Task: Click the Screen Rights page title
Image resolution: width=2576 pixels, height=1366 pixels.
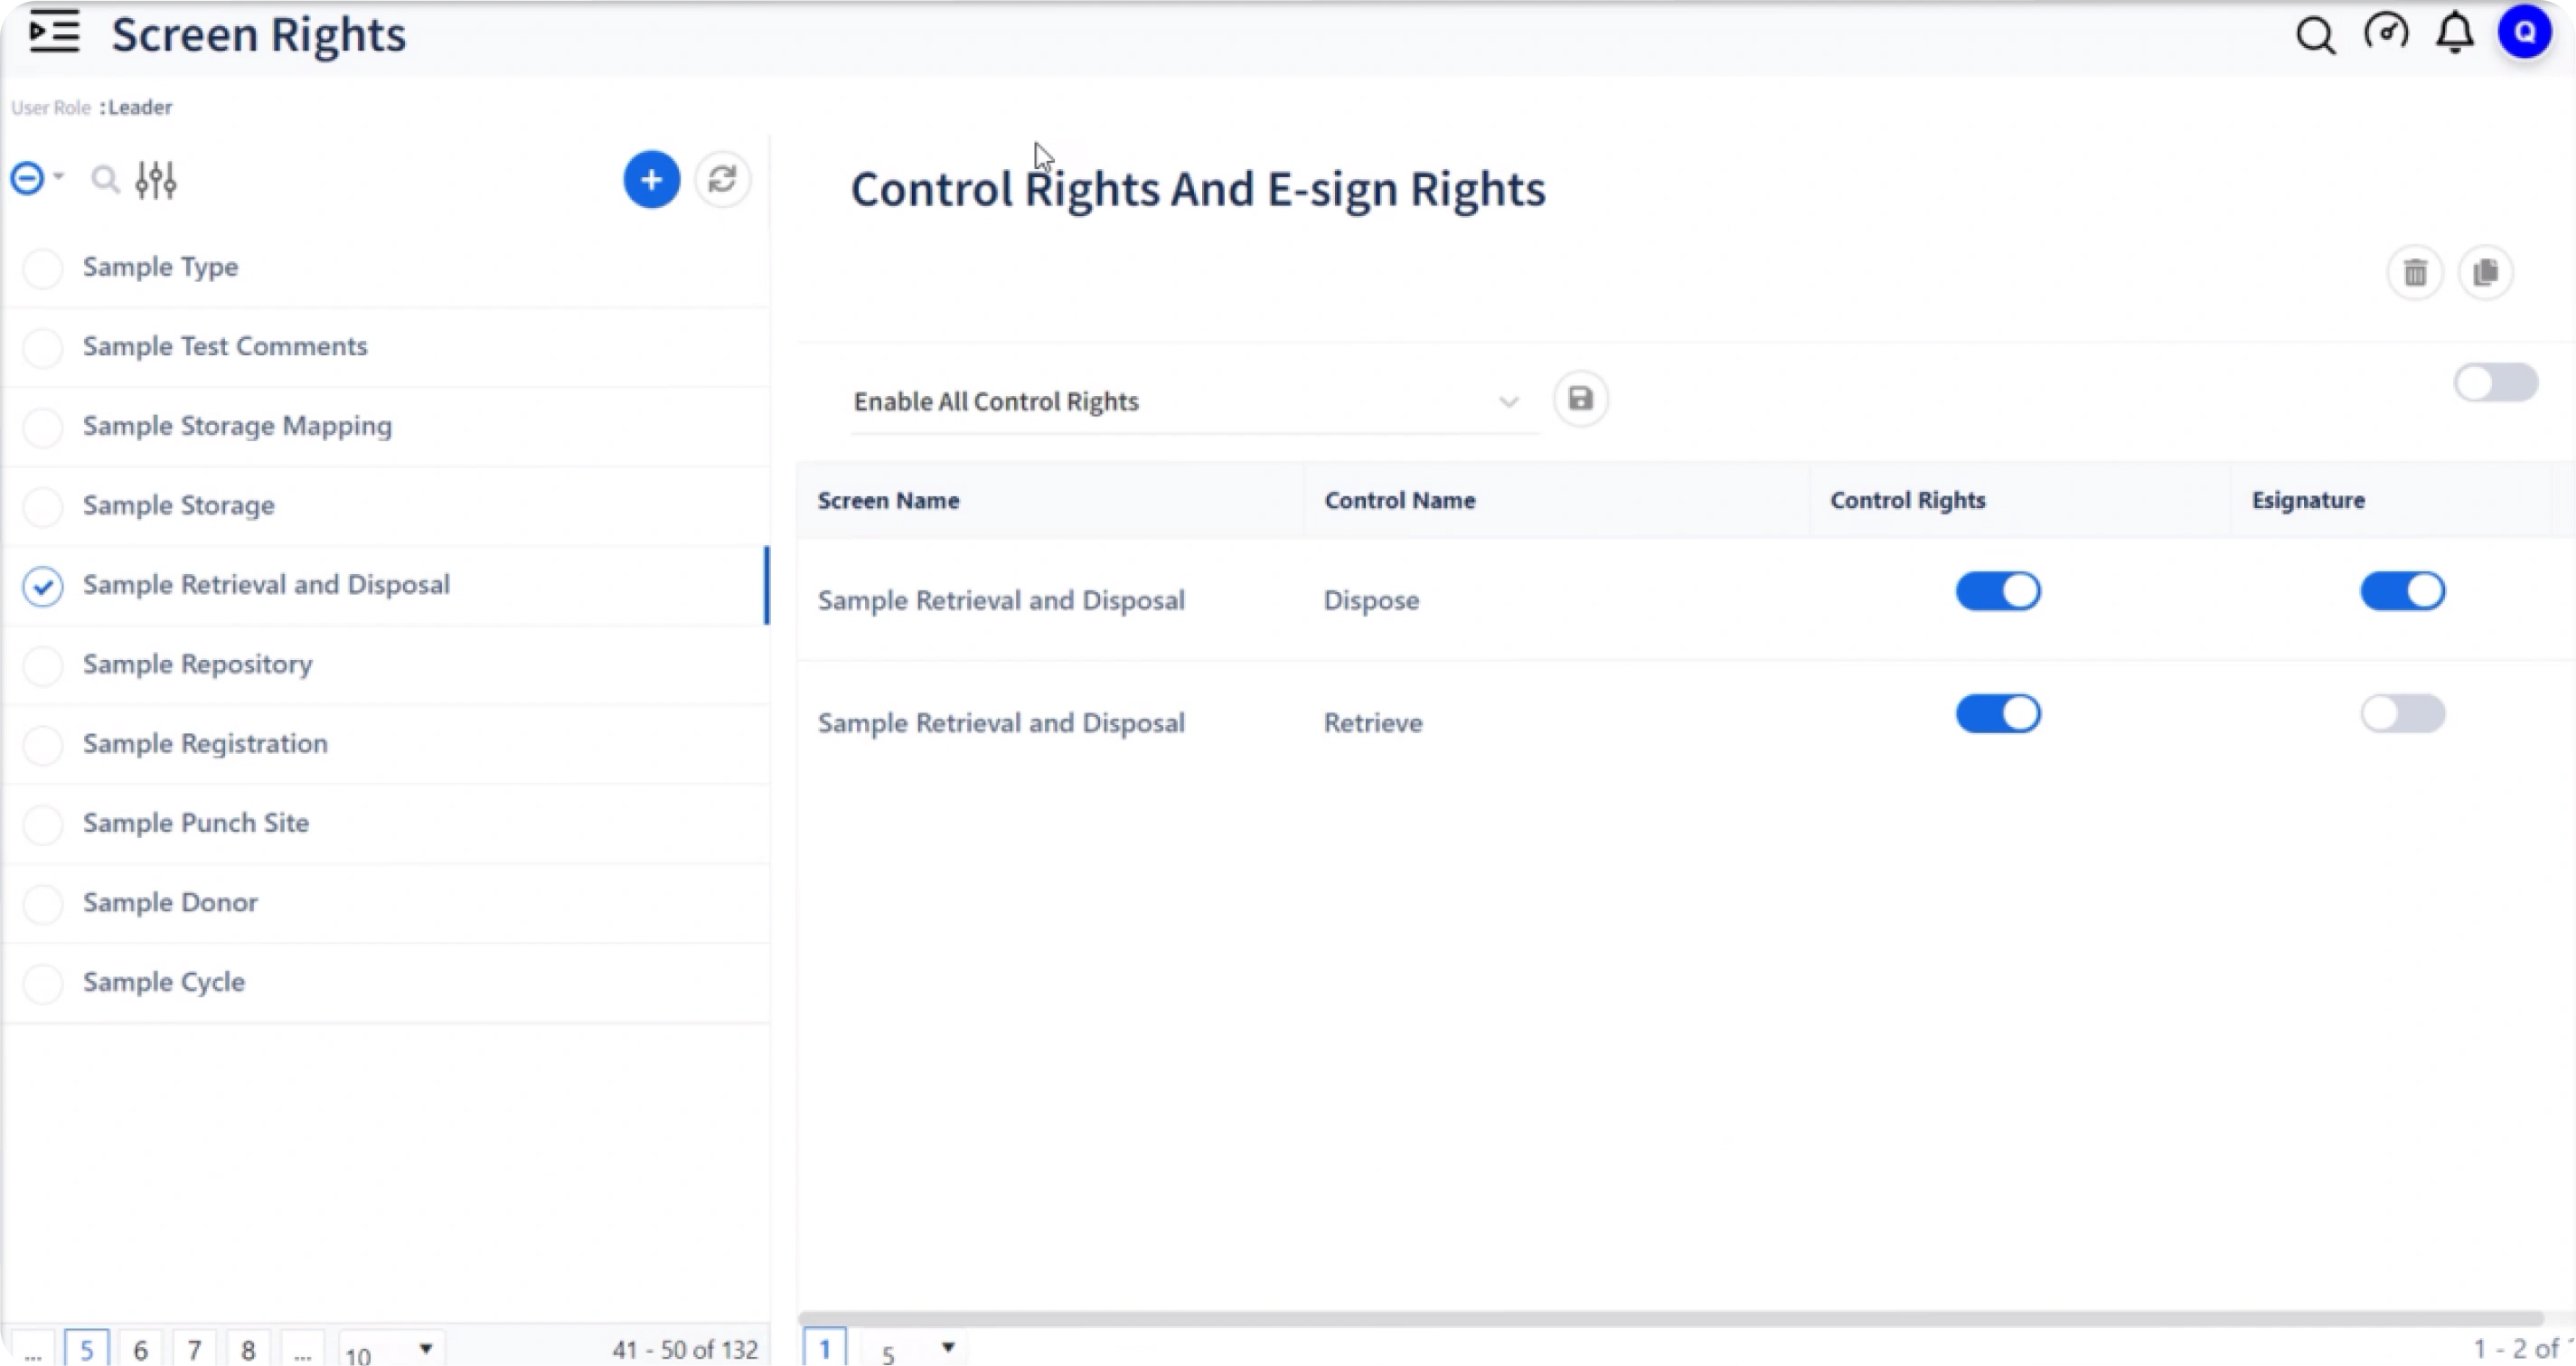Action: coord(259,35)
